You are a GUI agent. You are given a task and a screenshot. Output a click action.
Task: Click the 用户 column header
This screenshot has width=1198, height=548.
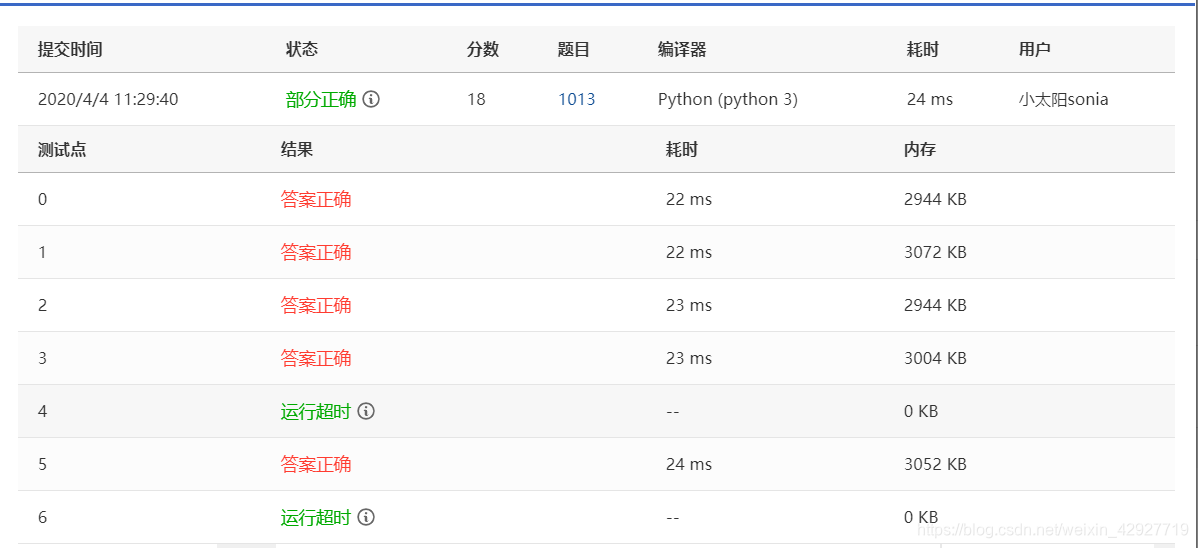tap(1034, 50)
